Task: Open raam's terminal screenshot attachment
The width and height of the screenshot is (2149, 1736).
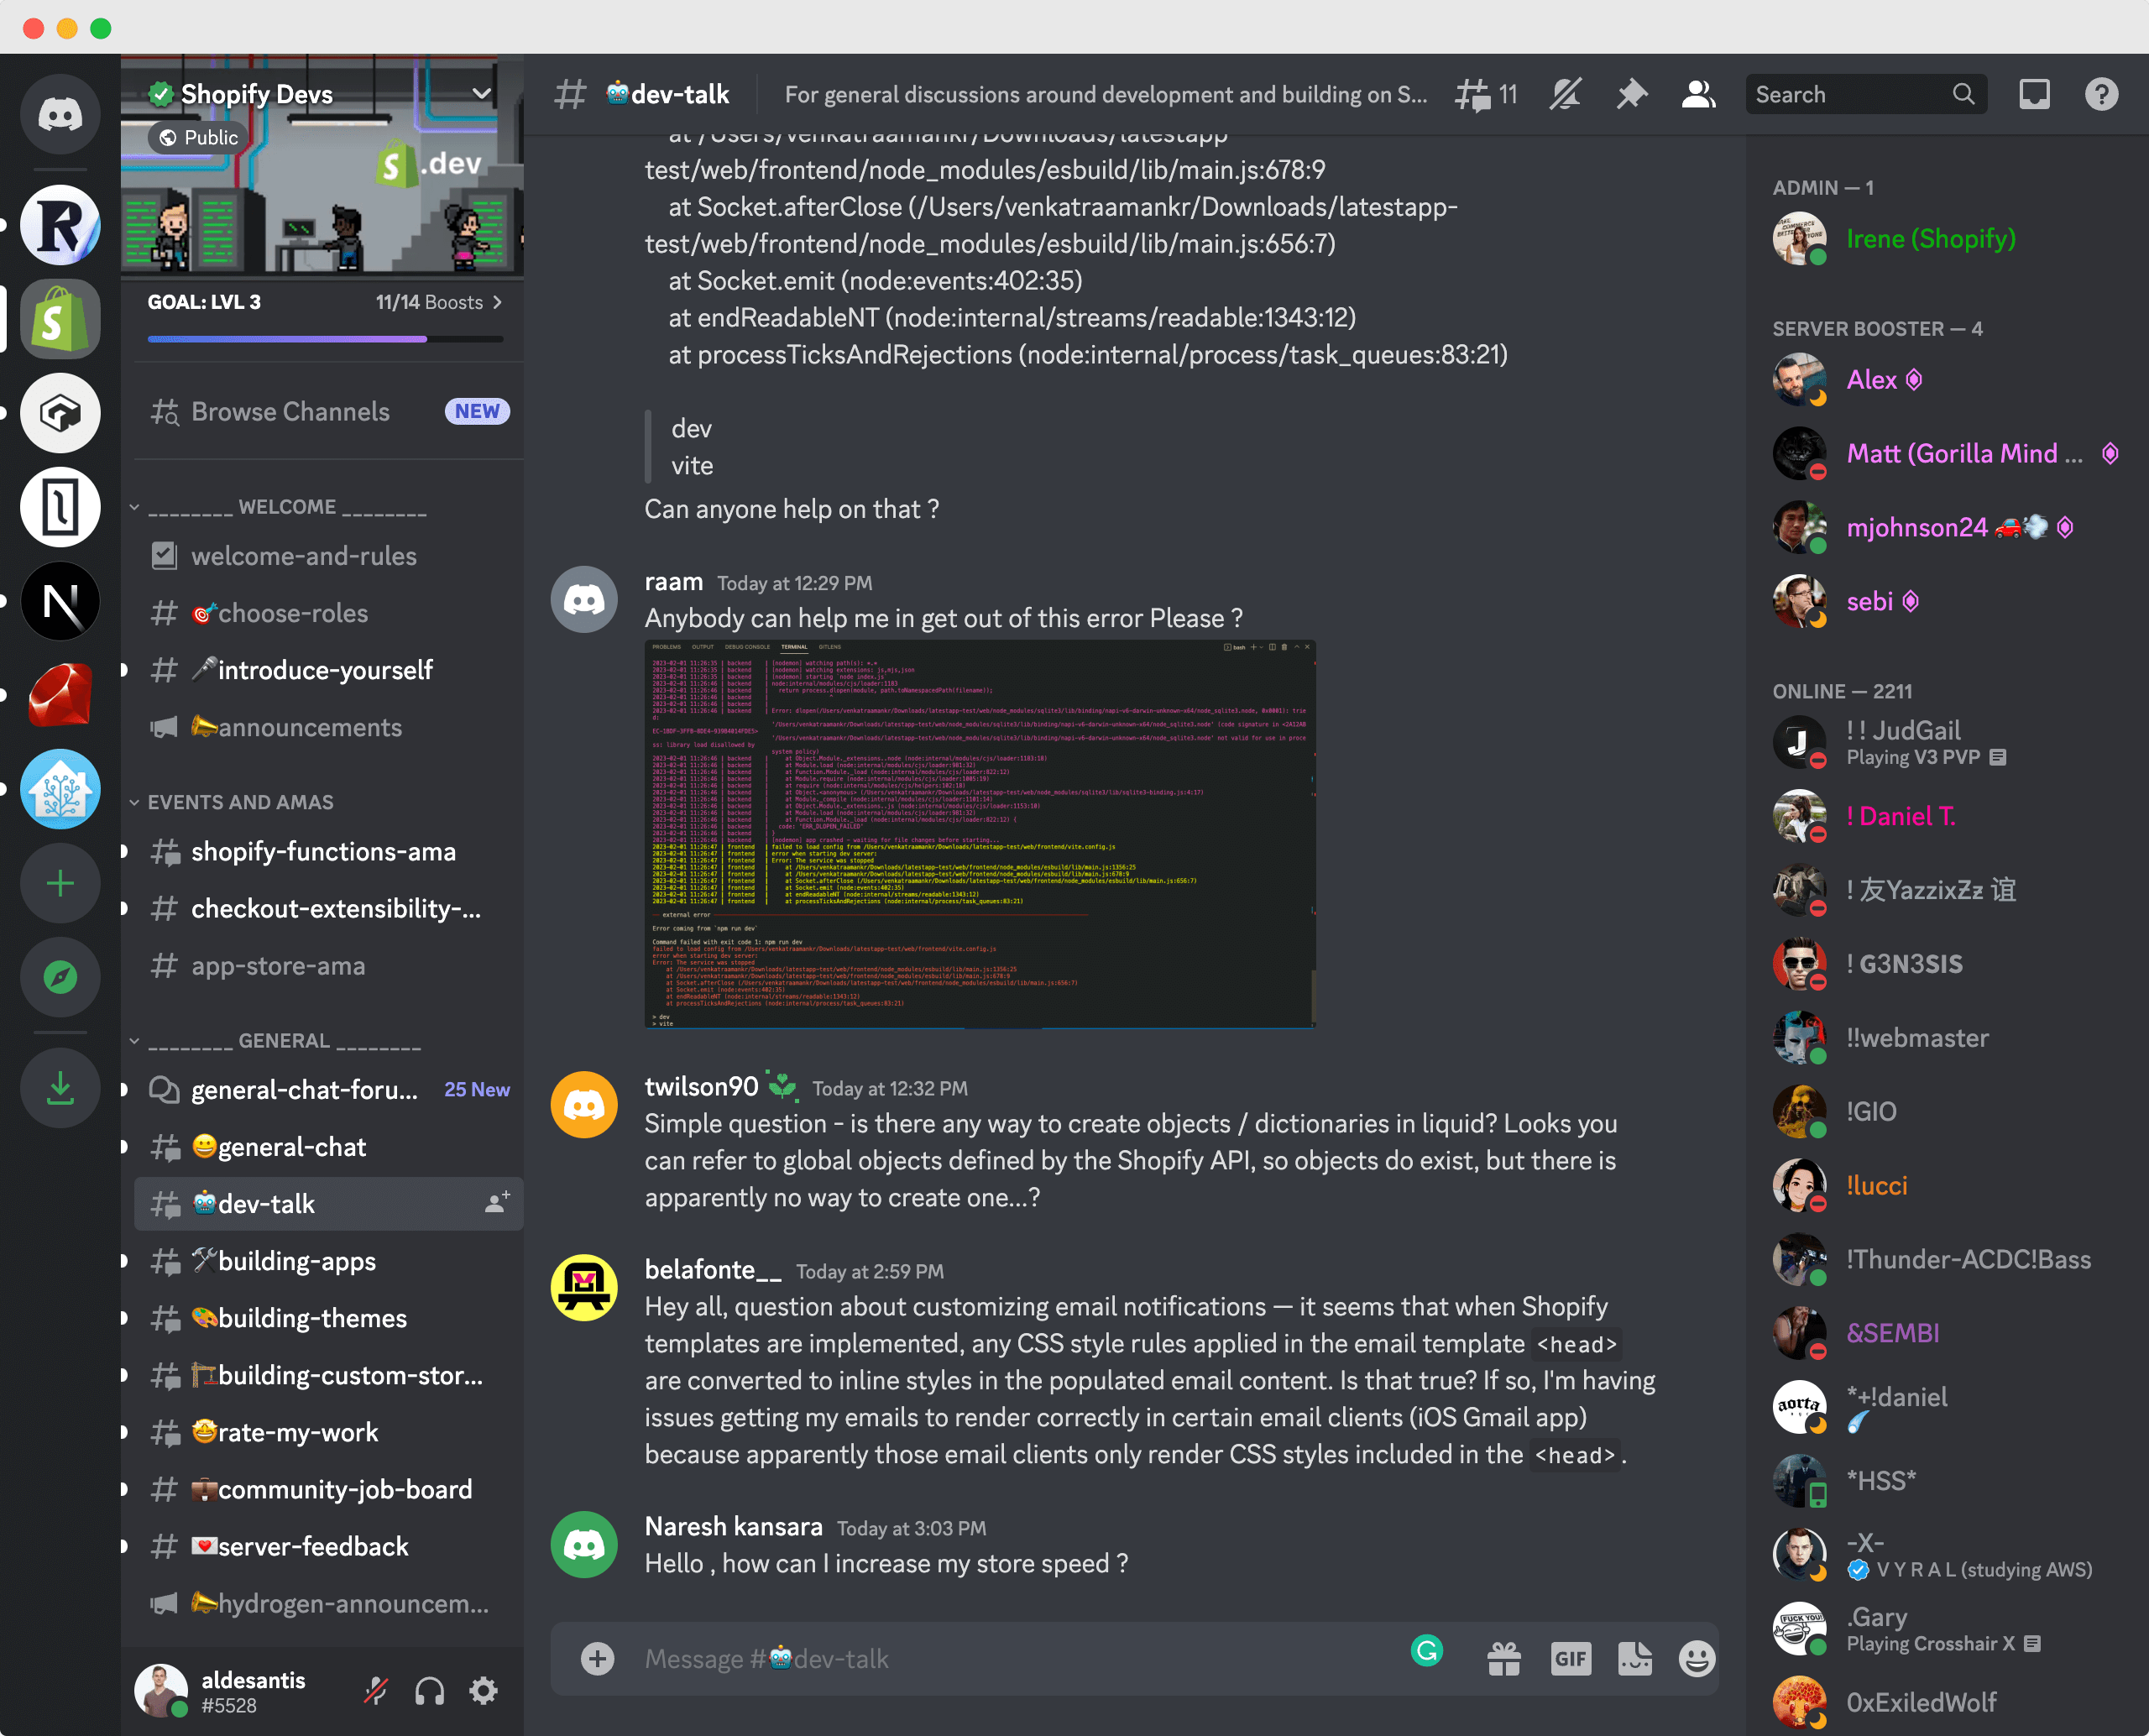Action: 980,834
